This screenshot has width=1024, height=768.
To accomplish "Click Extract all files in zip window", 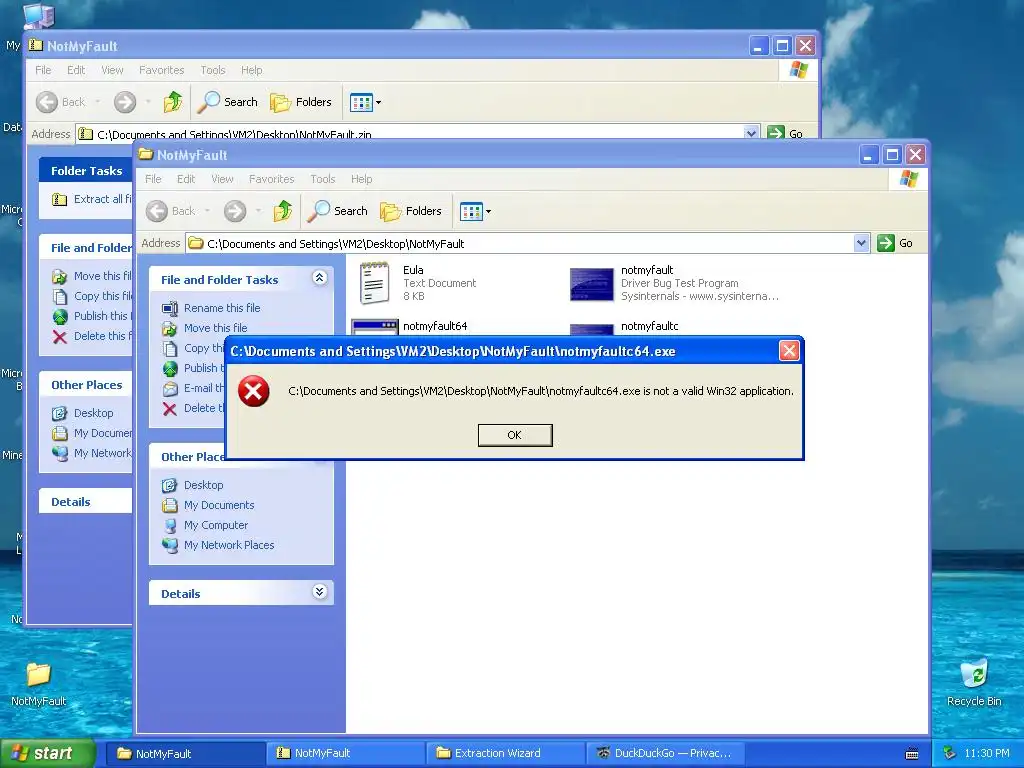I will point(103,199).
